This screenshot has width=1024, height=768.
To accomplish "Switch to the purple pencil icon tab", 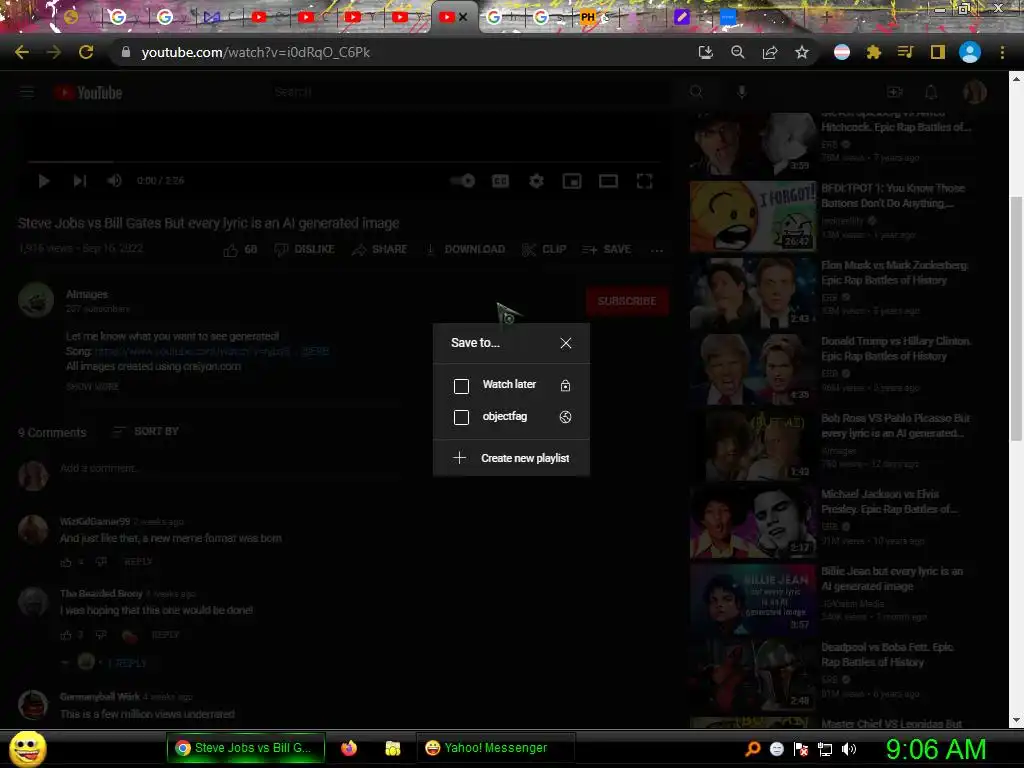I will tap(682, 18).
